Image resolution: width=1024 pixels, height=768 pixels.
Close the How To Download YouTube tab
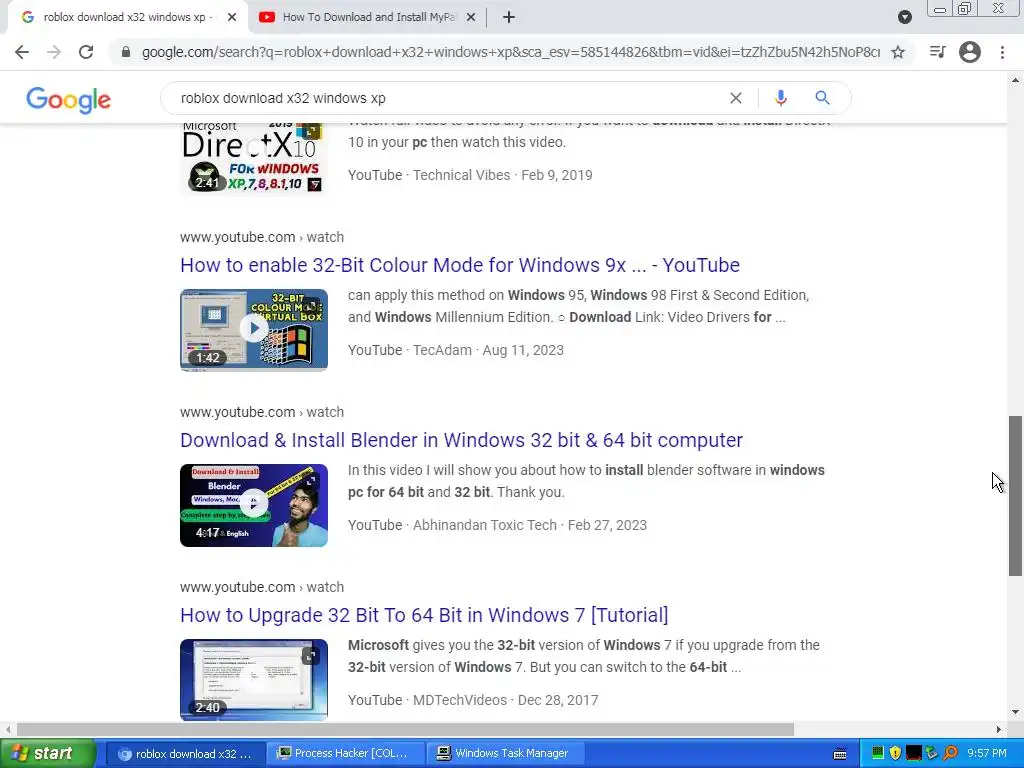tap(471, 17)
